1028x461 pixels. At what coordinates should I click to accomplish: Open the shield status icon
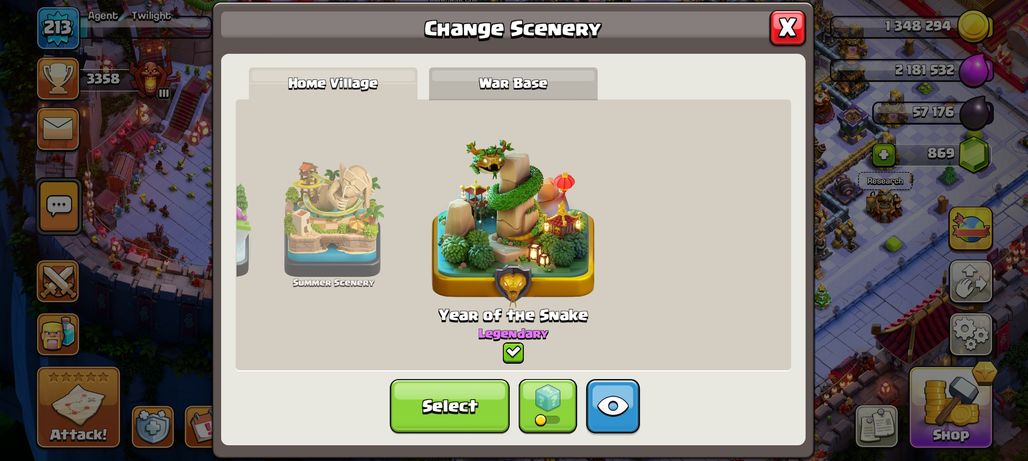coord(153,427)
